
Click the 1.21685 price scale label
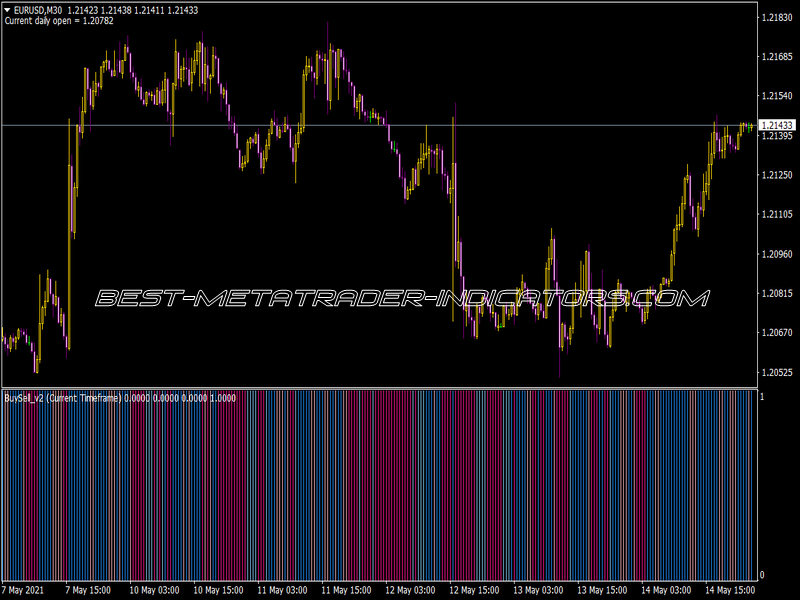point(777,56)
